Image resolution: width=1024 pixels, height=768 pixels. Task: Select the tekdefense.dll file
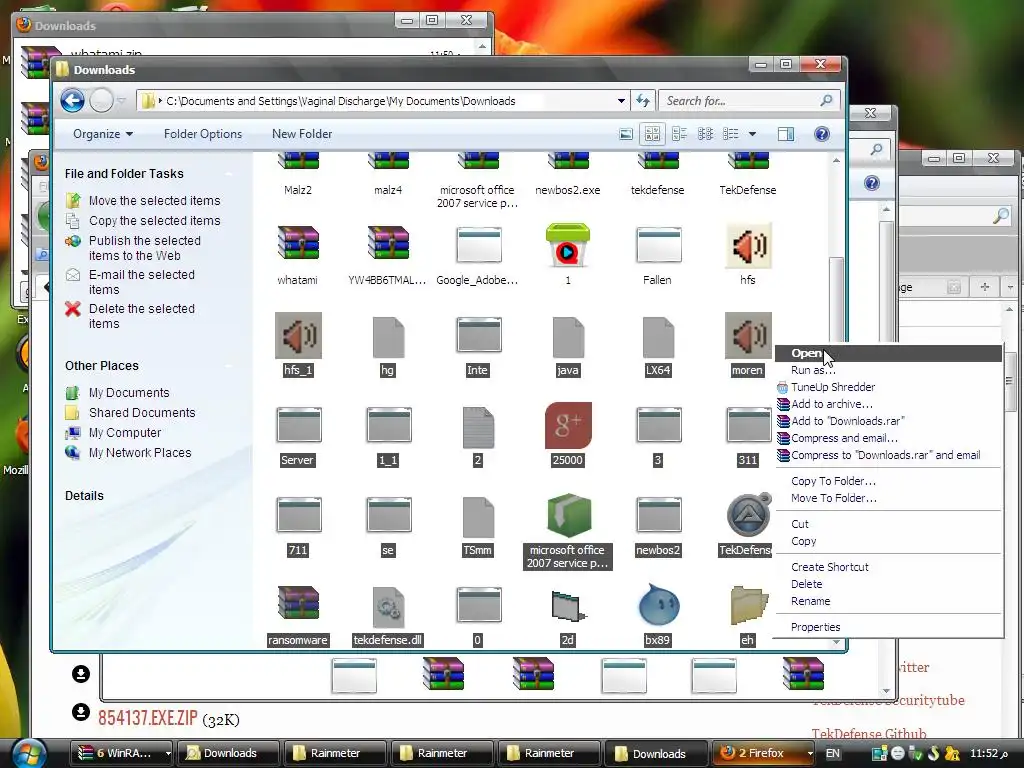388,607
